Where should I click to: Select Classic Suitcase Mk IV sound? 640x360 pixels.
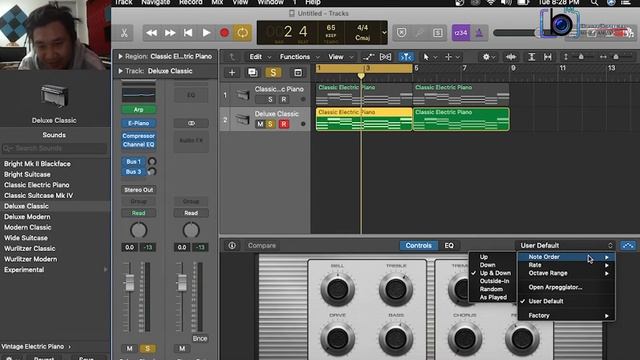coord(38,196)
